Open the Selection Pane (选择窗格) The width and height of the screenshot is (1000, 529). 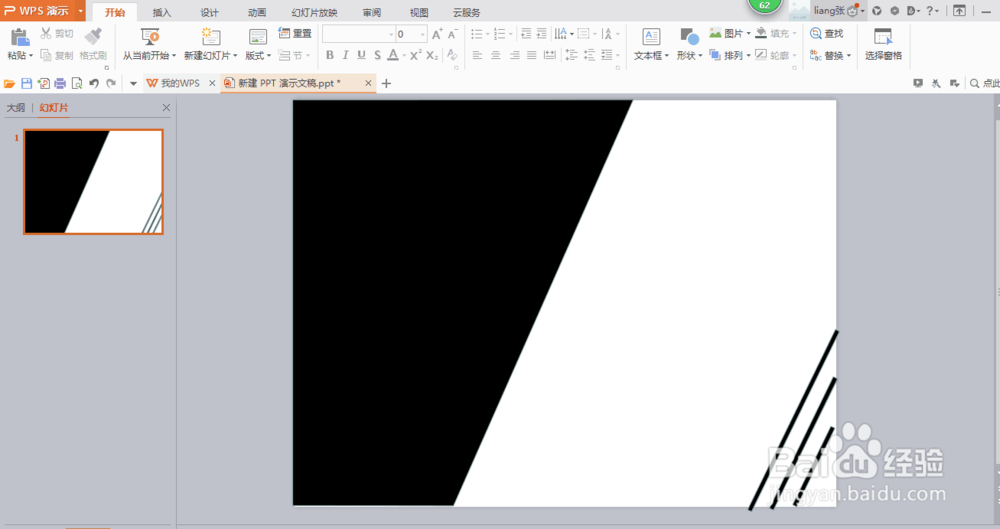click(883, 44)
